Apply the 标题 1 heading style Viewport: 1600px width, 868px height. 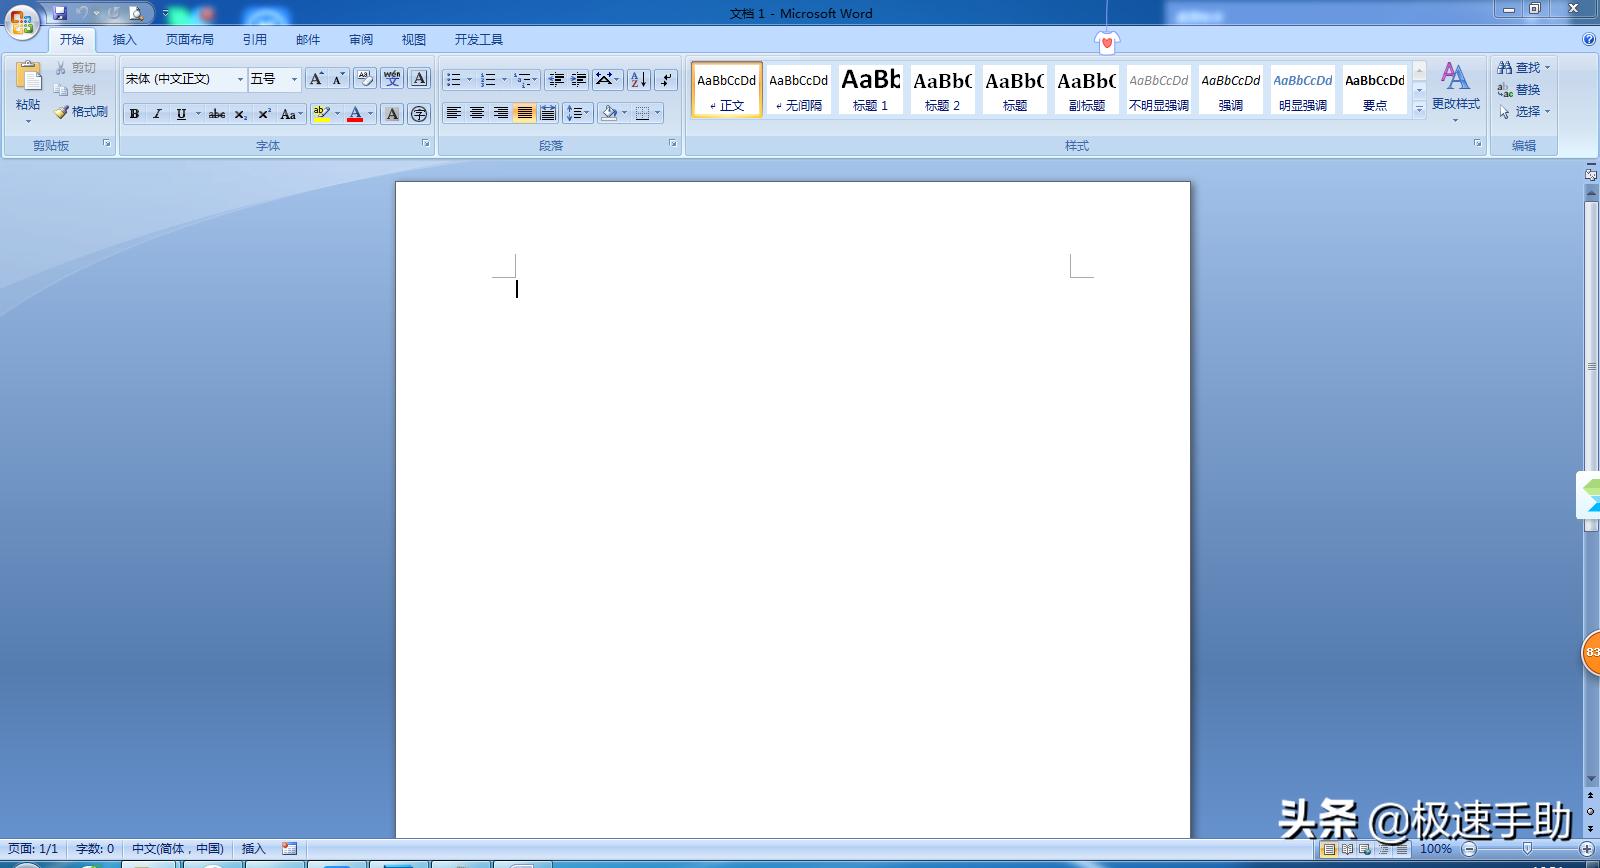[x=870, y=89]
